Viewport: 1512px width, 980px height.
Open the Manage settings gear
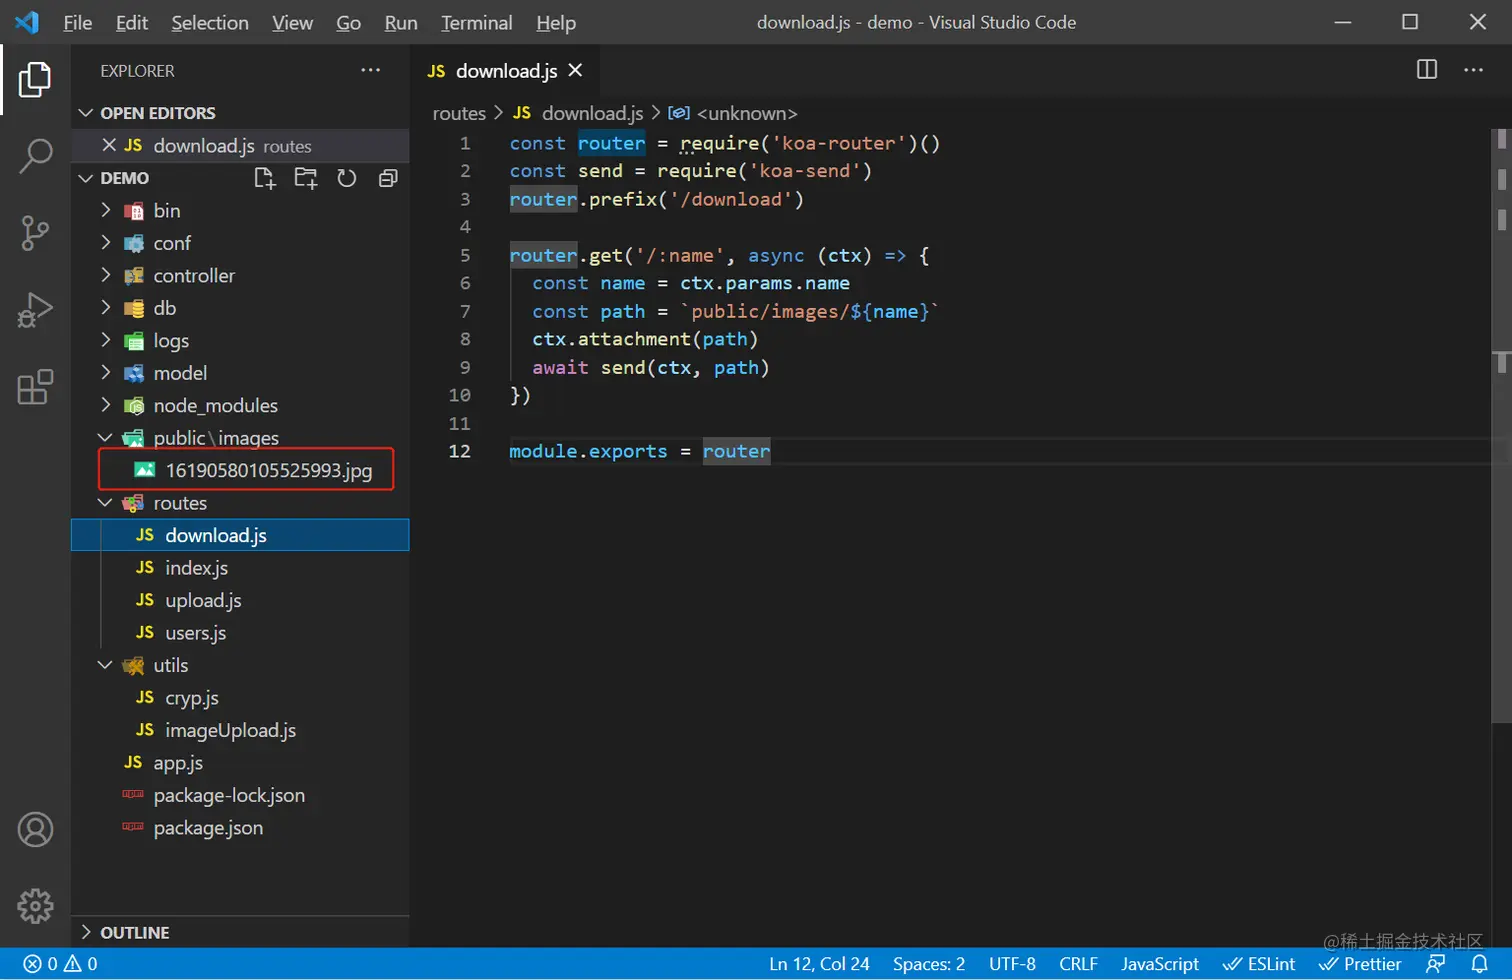35,906
